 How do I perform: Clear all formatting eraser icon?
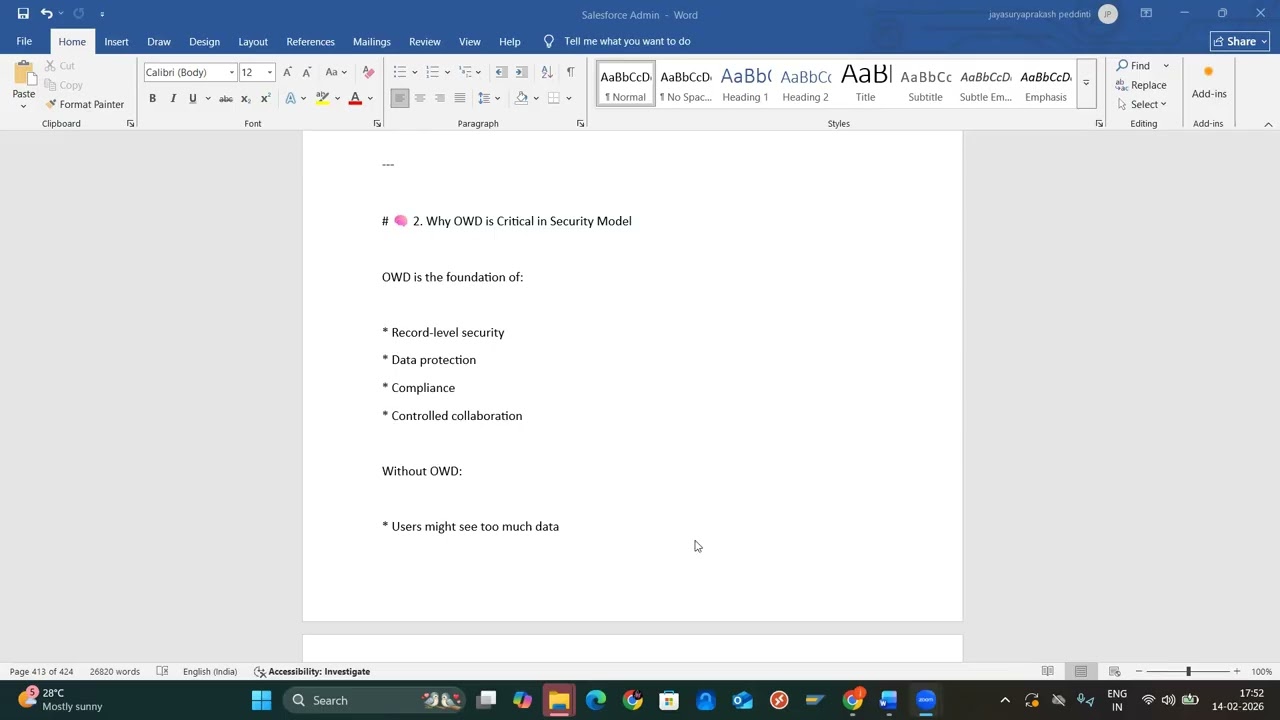click(368, 72)
